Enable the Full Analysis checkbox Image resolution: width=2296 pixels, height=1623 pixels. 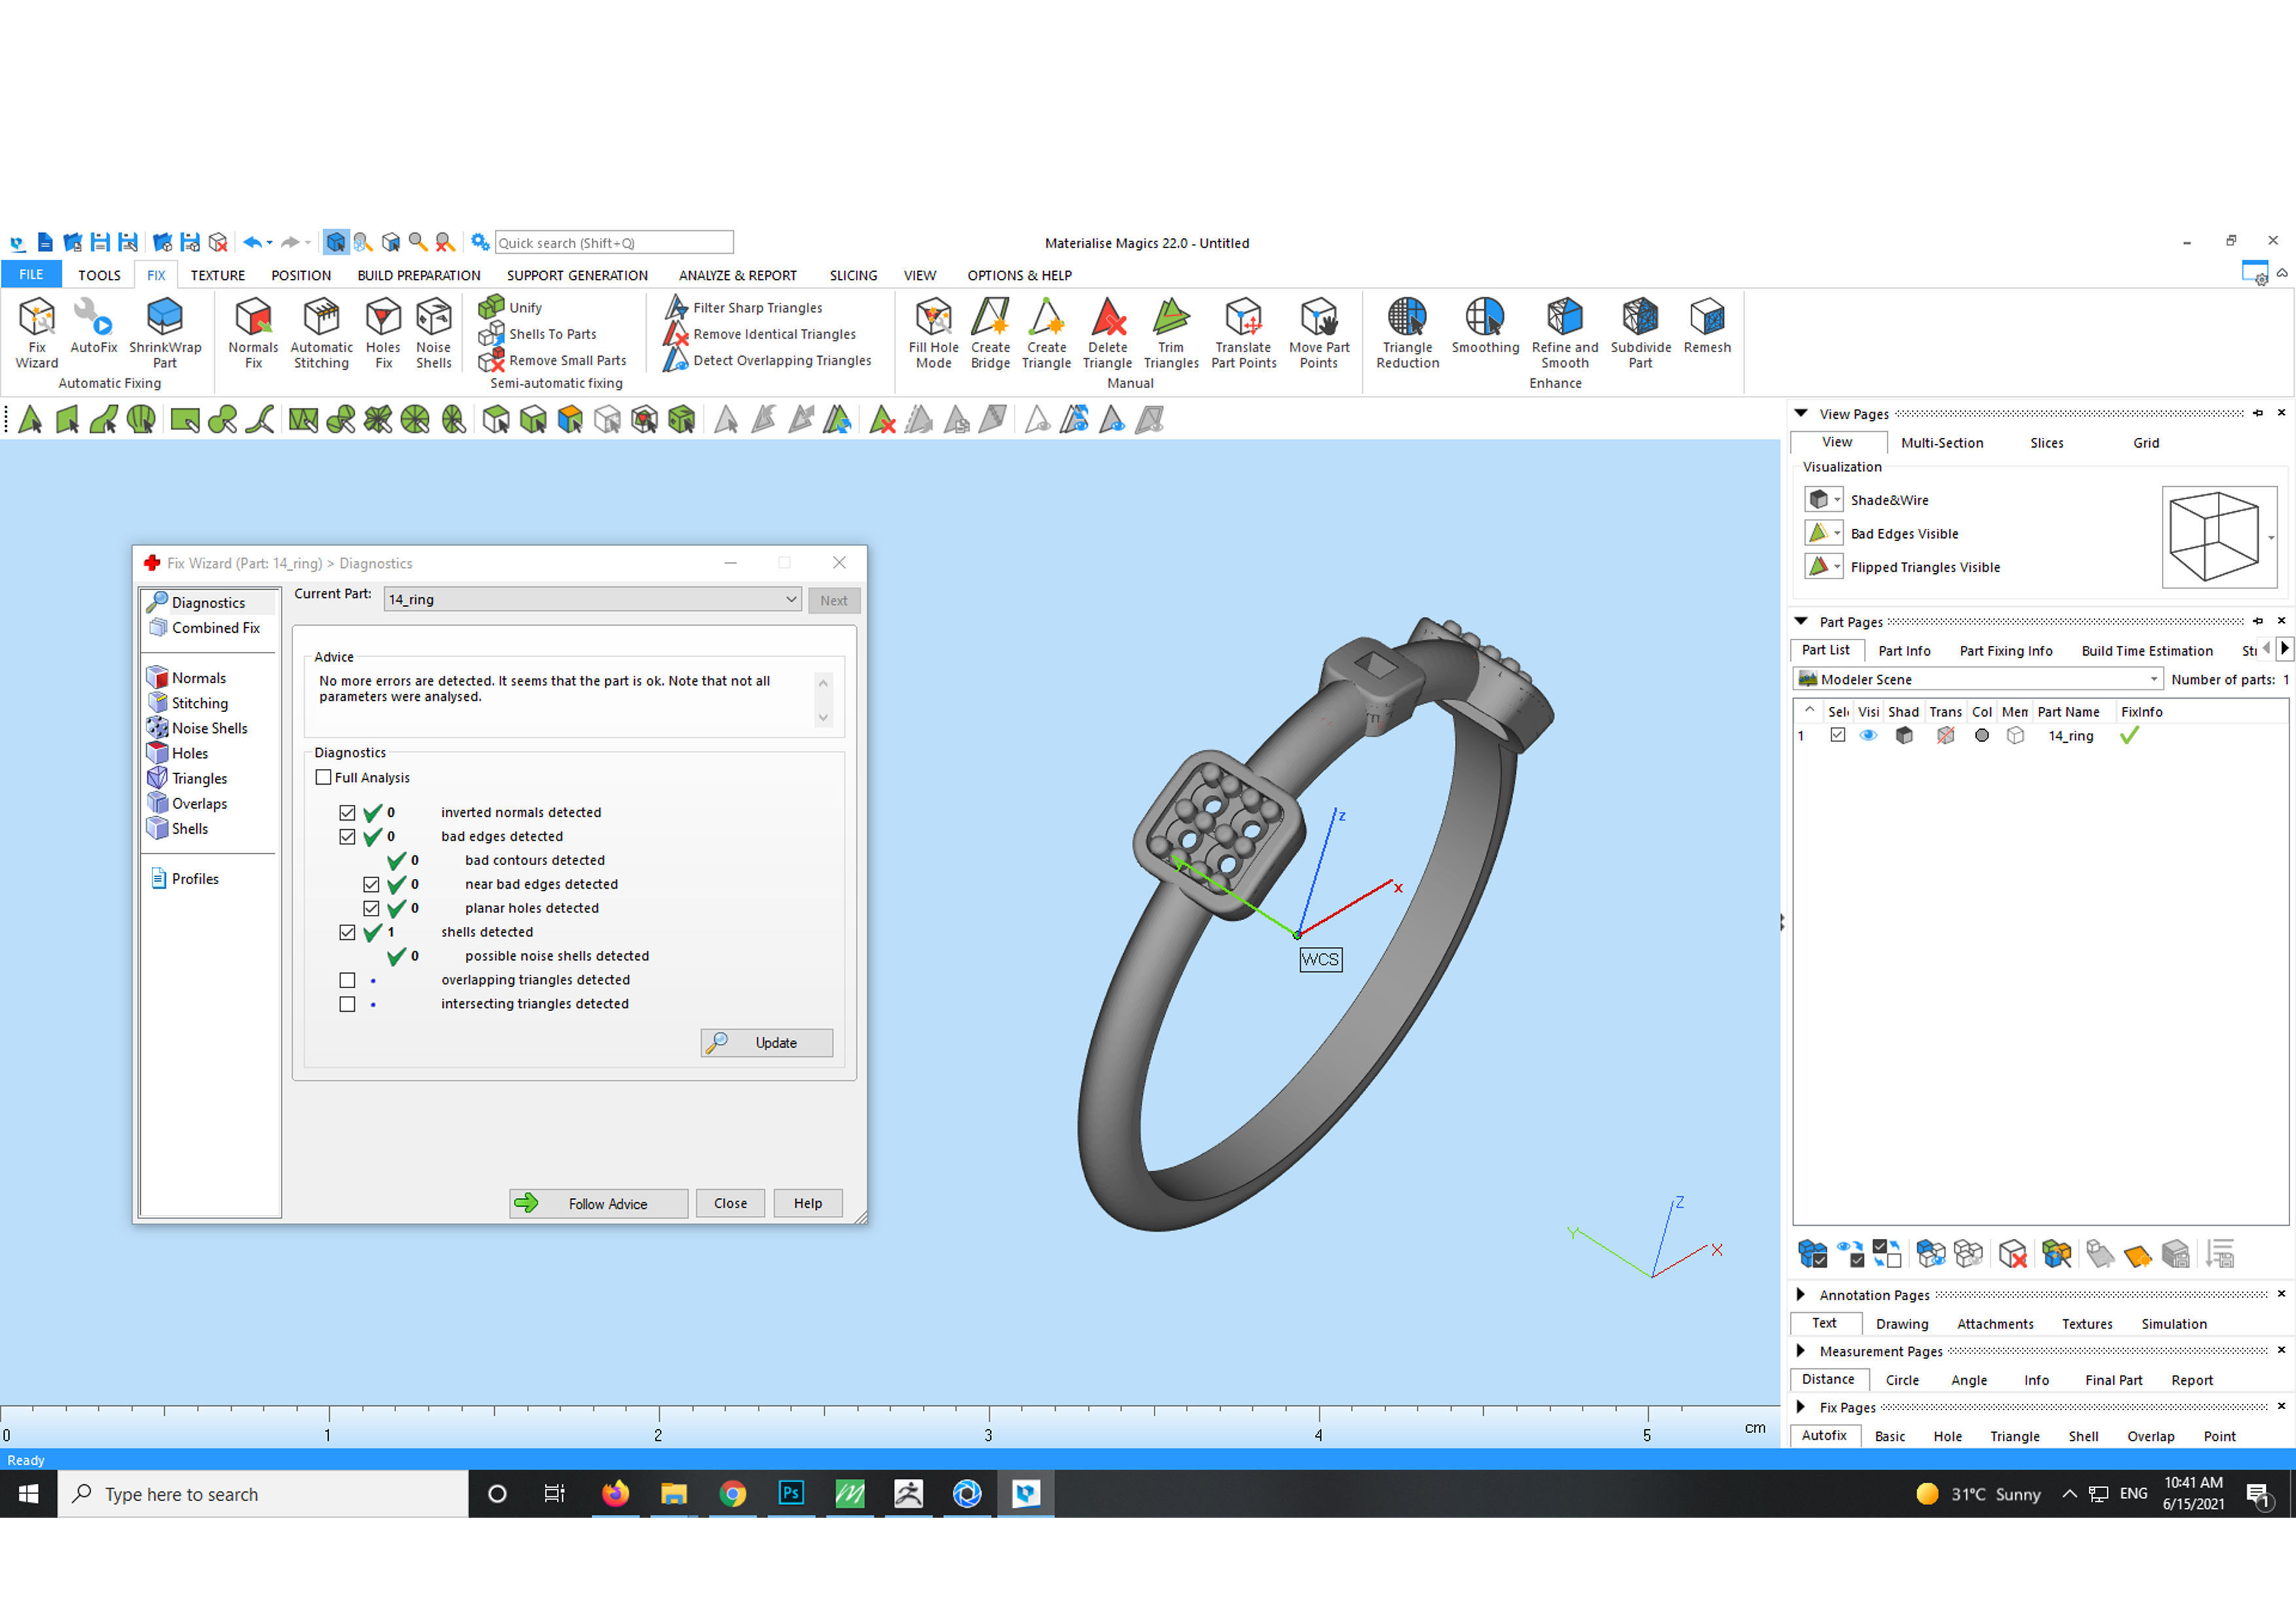[324, 777]
